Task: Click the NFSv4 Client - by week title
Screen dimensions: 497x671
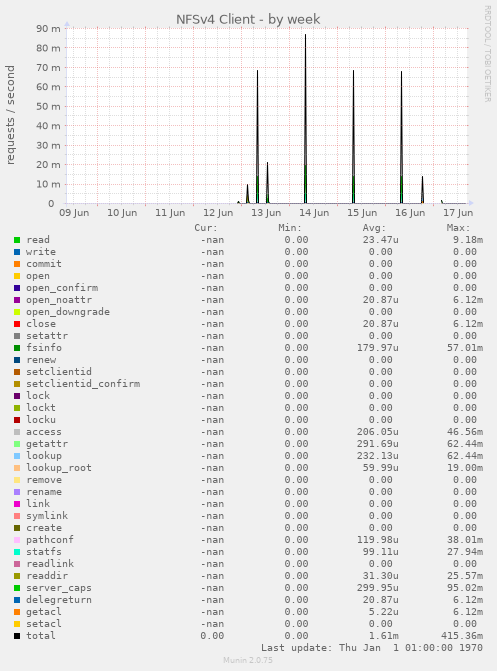Action: click(248, 19)
